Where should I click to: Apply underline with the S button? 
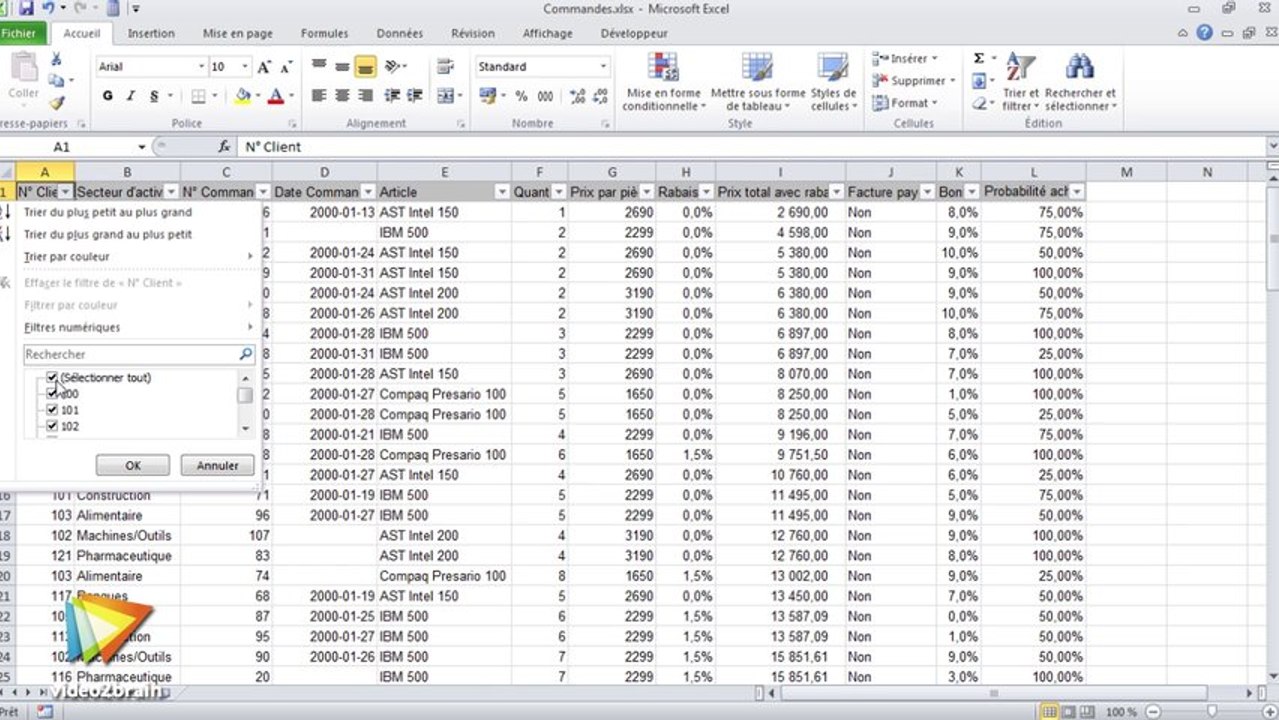tap(153, 96)
